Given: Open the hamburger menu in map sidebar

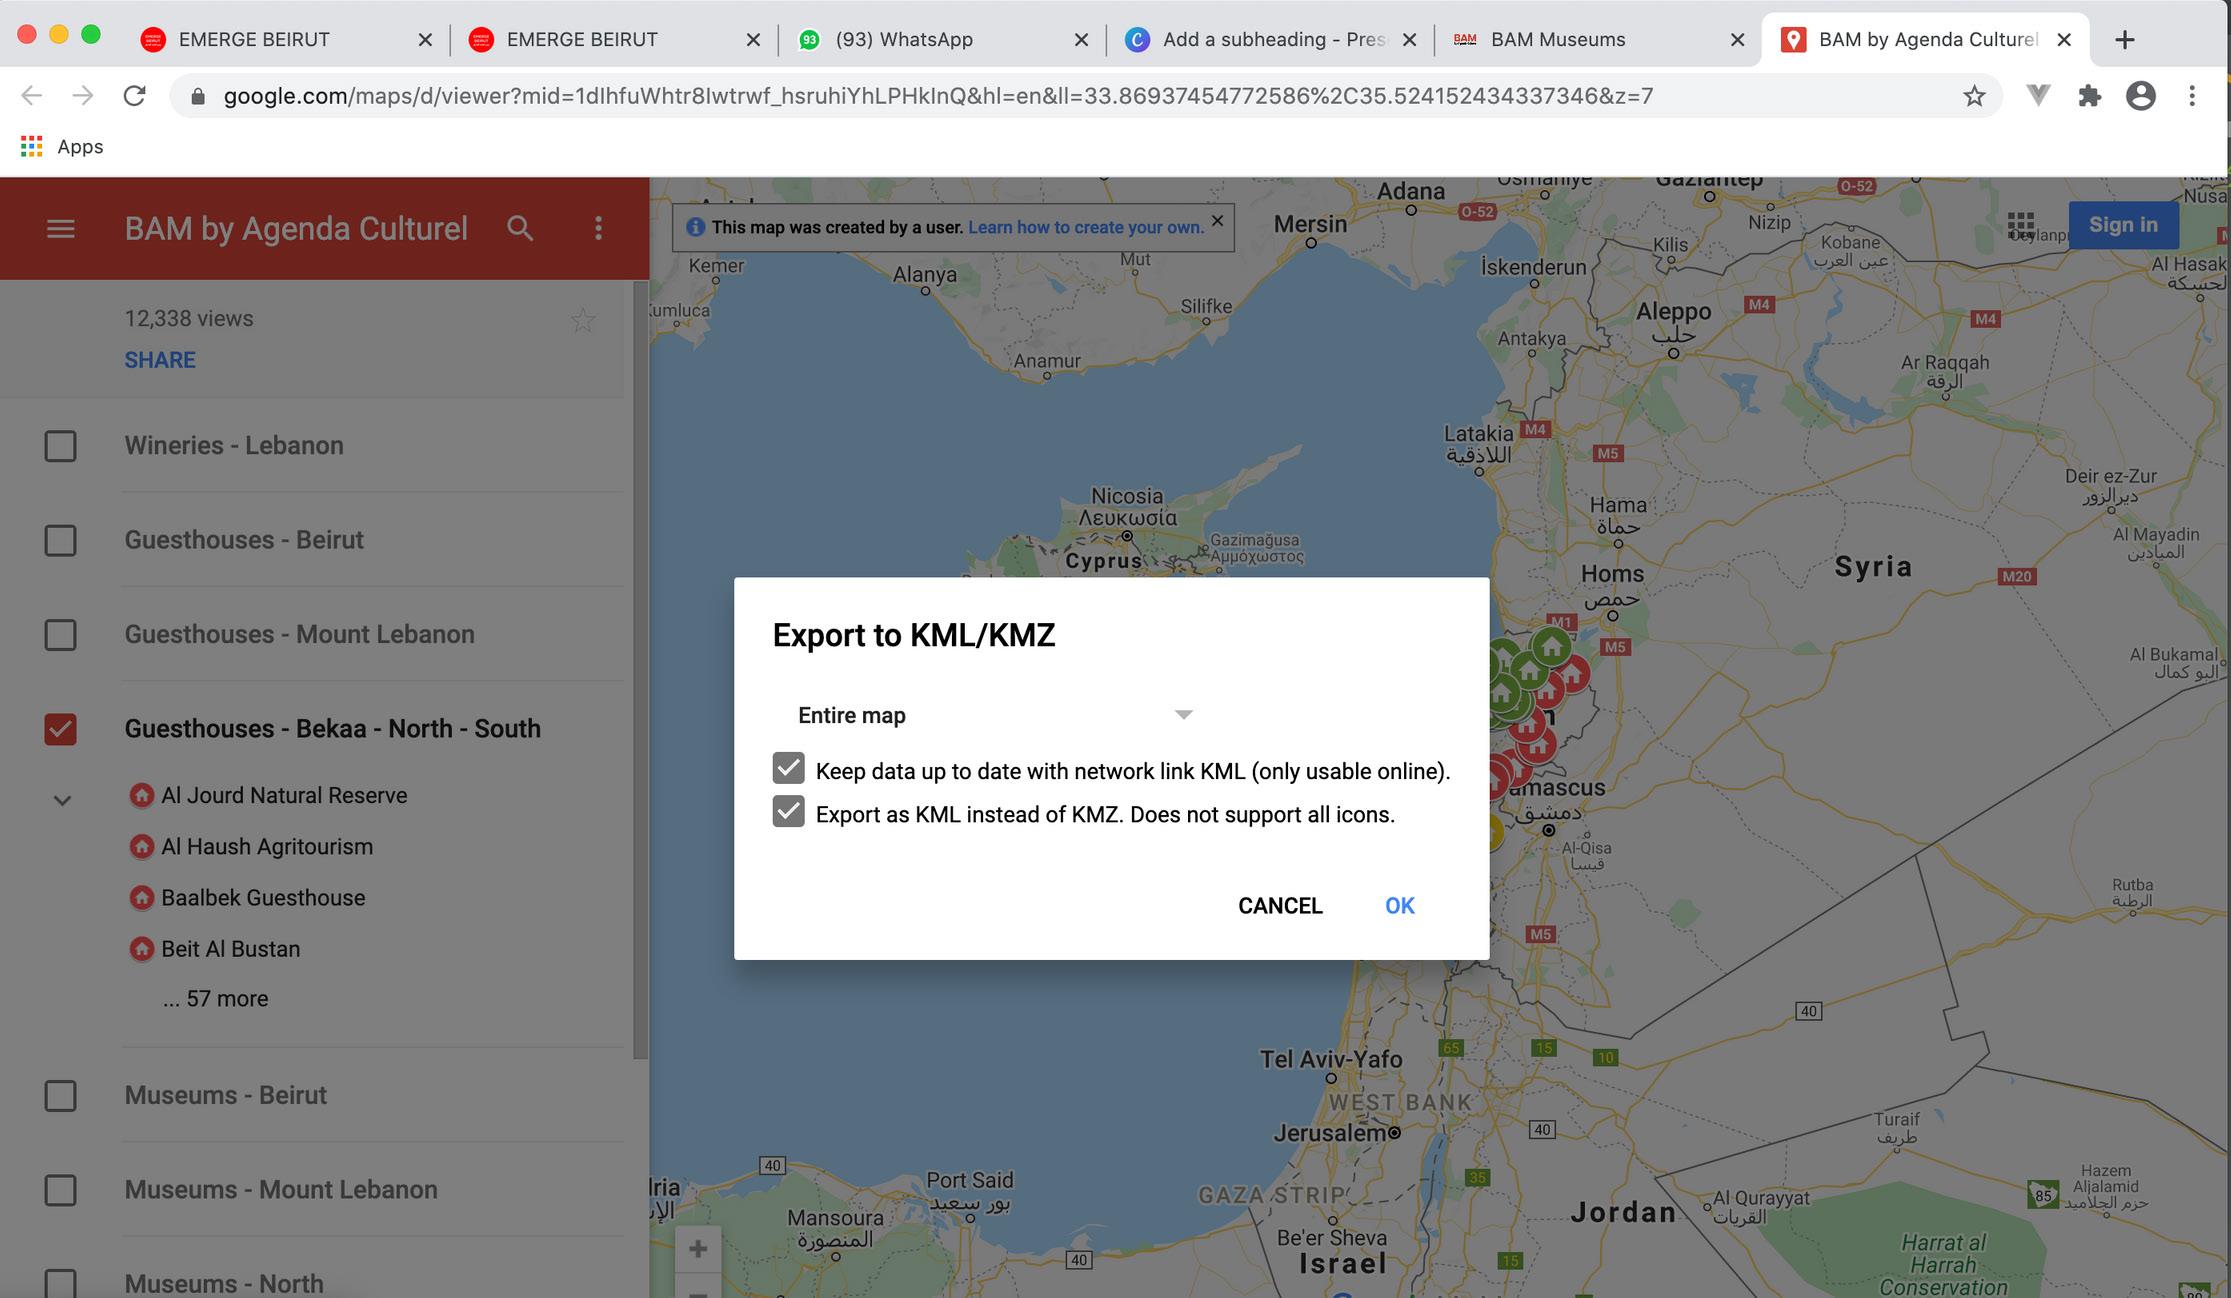Looking at the screenshot, I should (60, 229).
